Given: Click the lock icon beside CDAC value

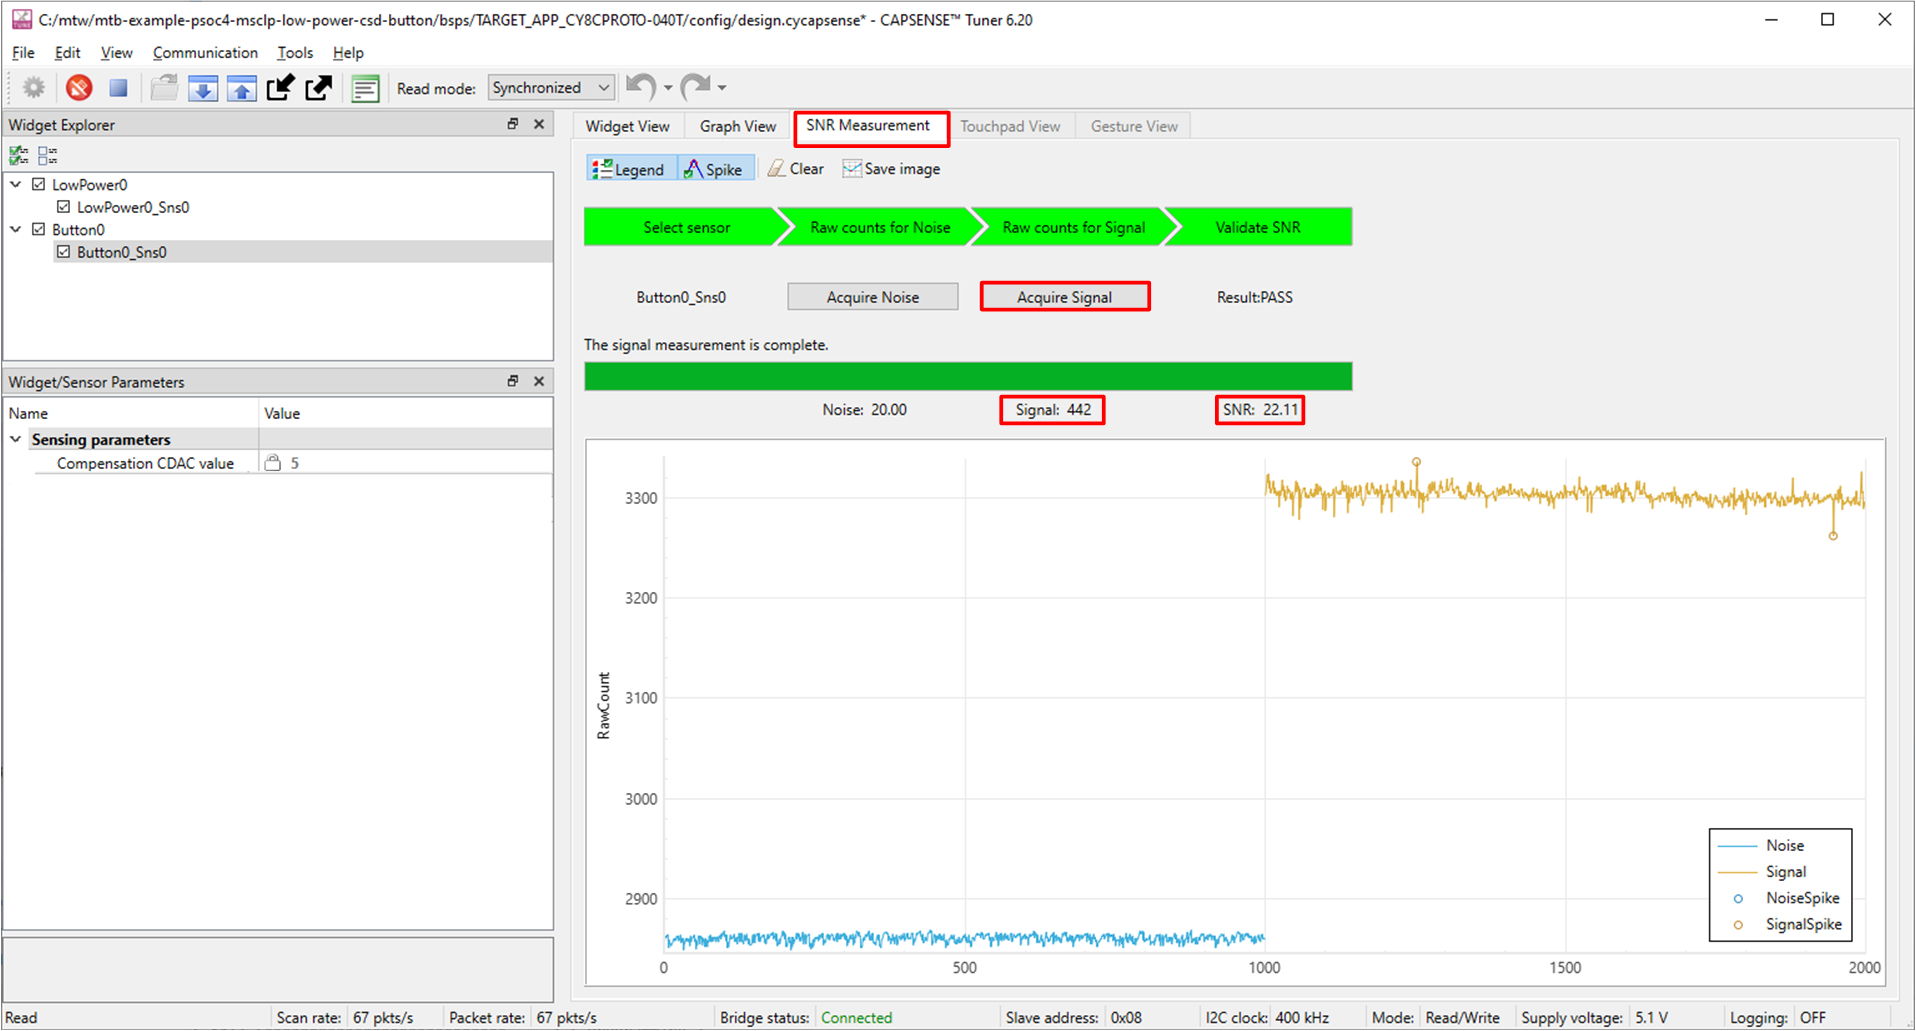Looking at the screenshot, I should 272,463.
